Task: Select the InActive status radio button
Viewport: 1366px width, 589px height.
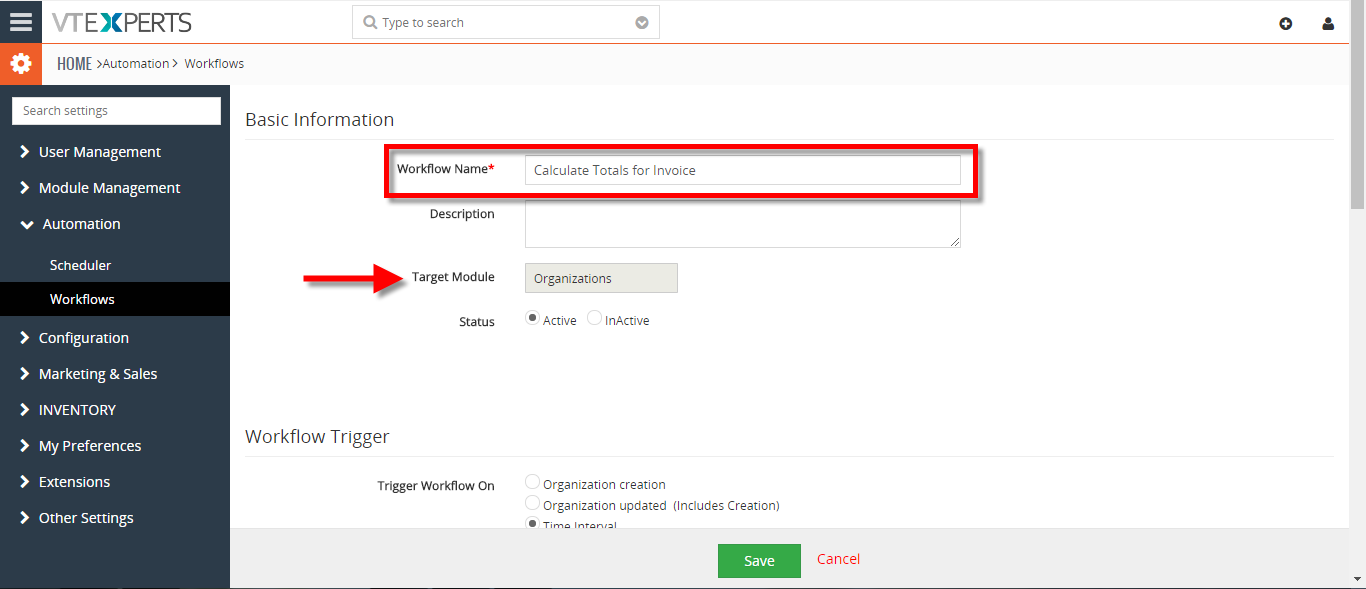Action: coord(594,318)
